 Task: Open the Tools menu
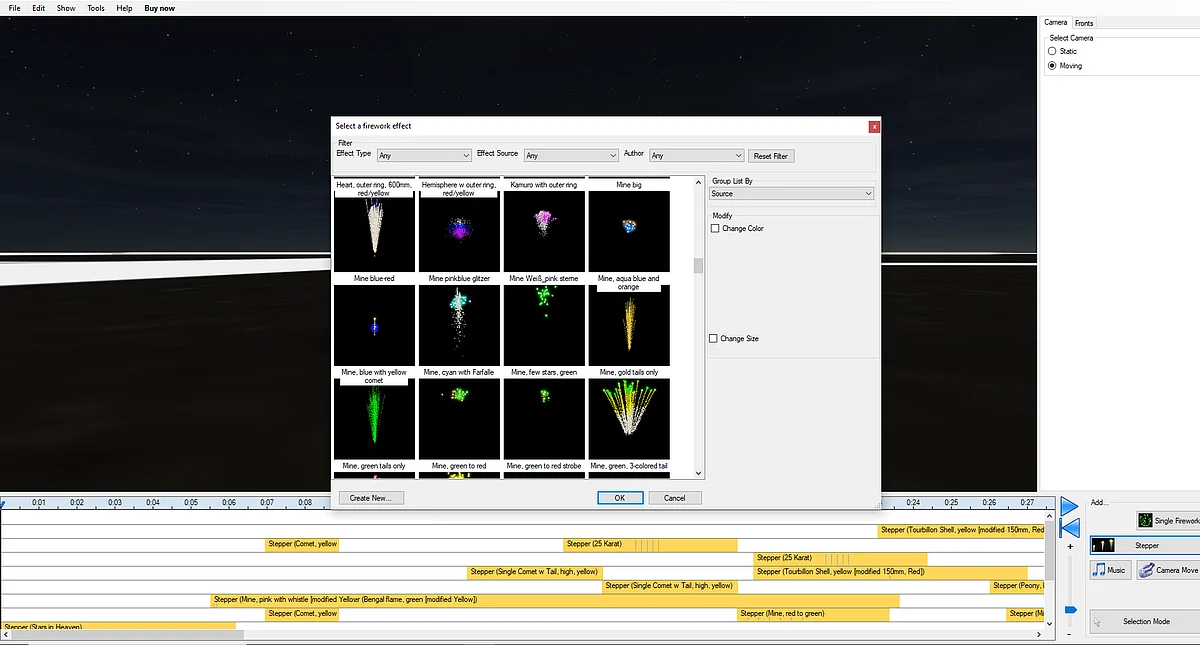[x=96, y=8]
